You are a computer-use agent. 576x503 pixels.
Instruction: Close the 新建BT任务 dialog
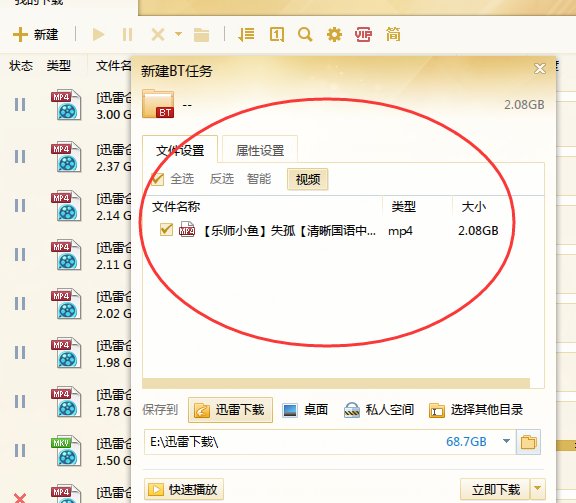click(539, 68)
